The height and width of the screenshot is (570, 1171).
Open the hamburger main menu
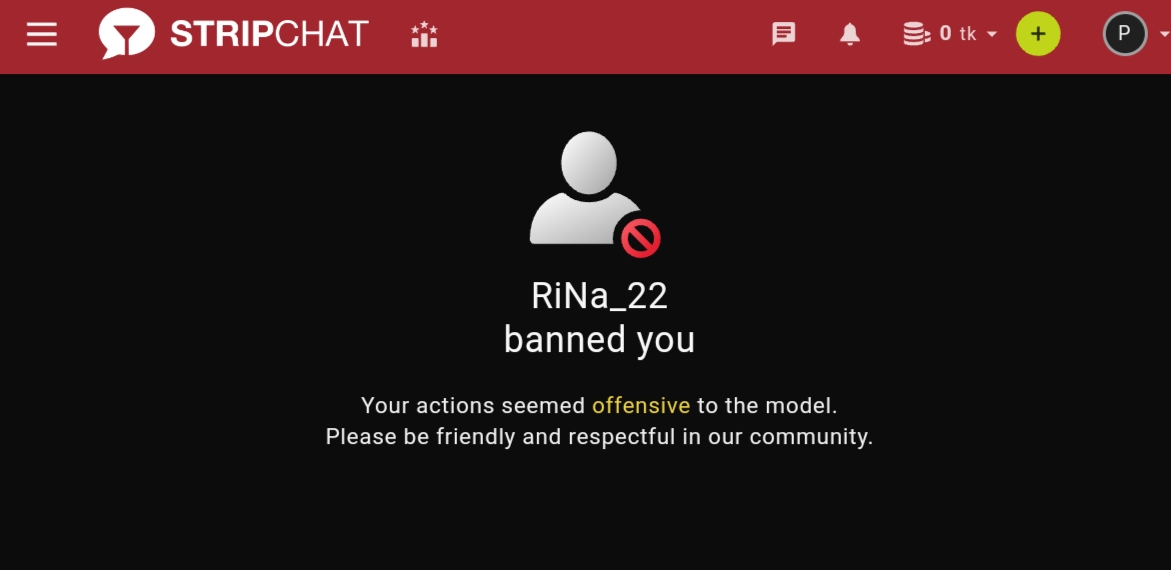(42, 34)
